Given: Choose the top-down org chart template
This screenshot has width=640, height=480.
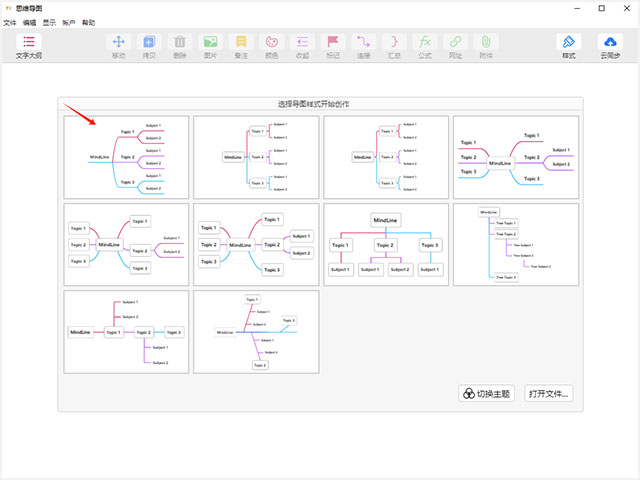Looking at the screenshot, I should pos(386,244).
